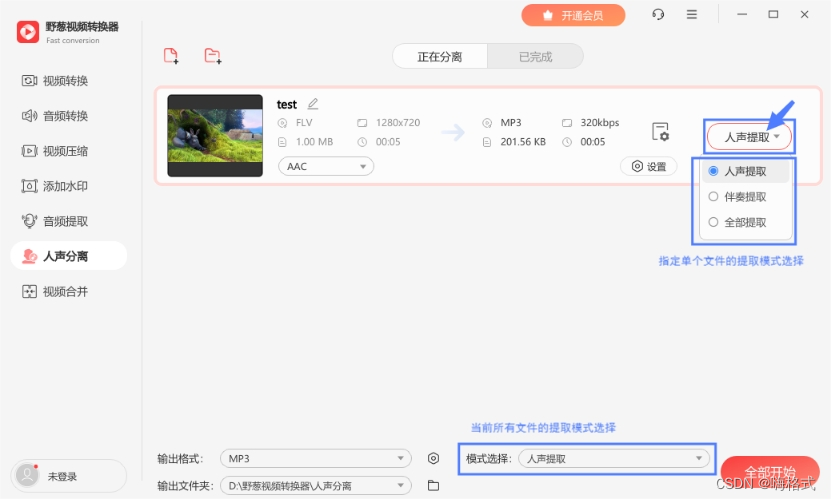Switch to 已完成 tab
Screen dimensions: 831x500
coord(535,56)
